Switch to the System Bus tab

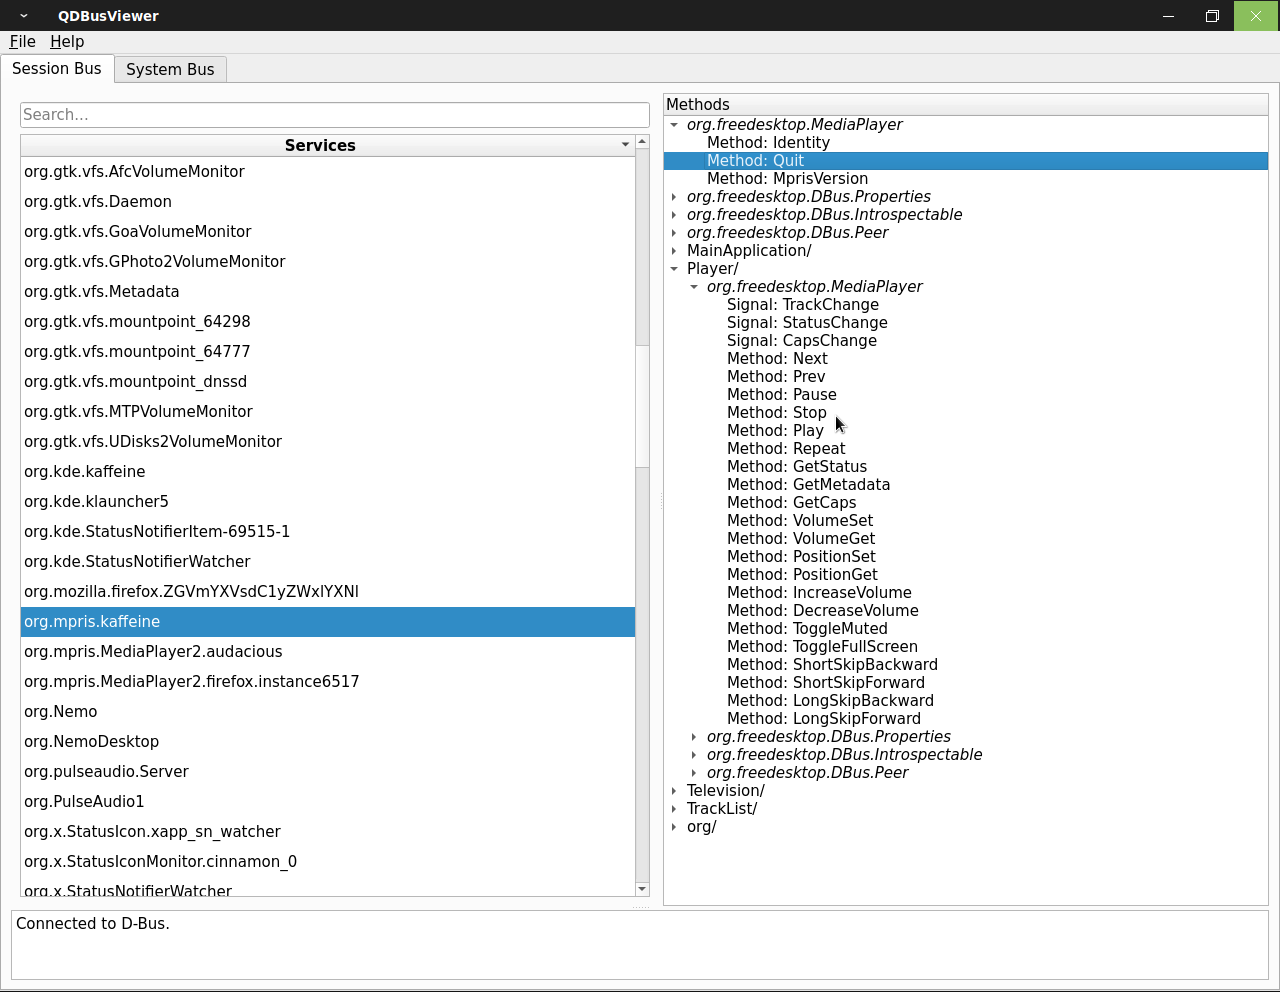[170, 69]
